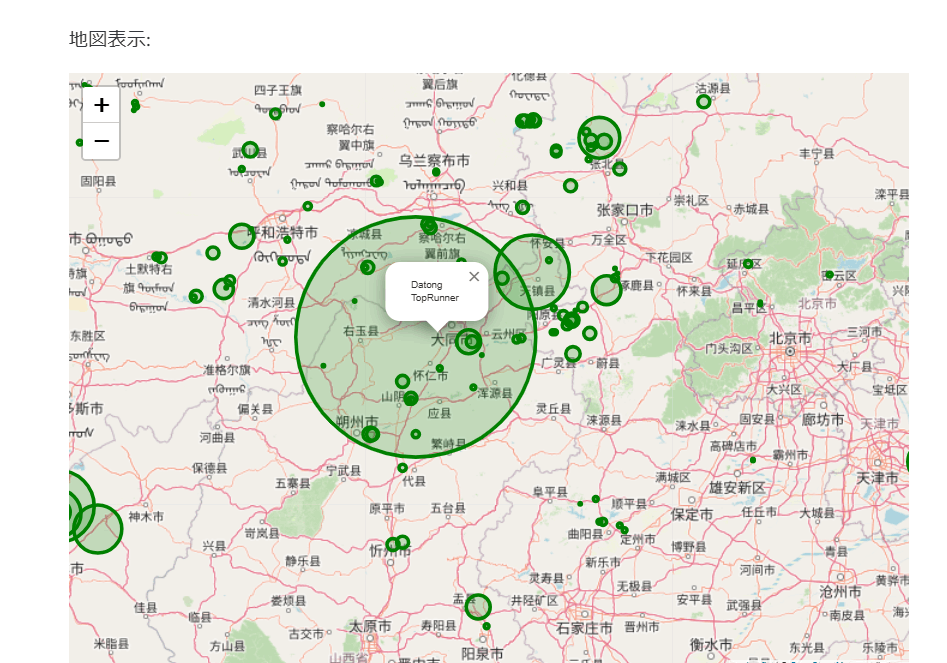
Task: Click the 灵丘县 label on the map
Action: [553, 409]
